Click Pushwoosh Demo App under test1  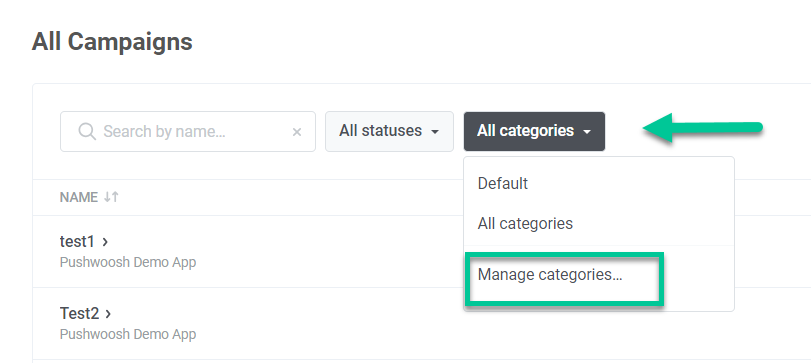tap(128, 262)
